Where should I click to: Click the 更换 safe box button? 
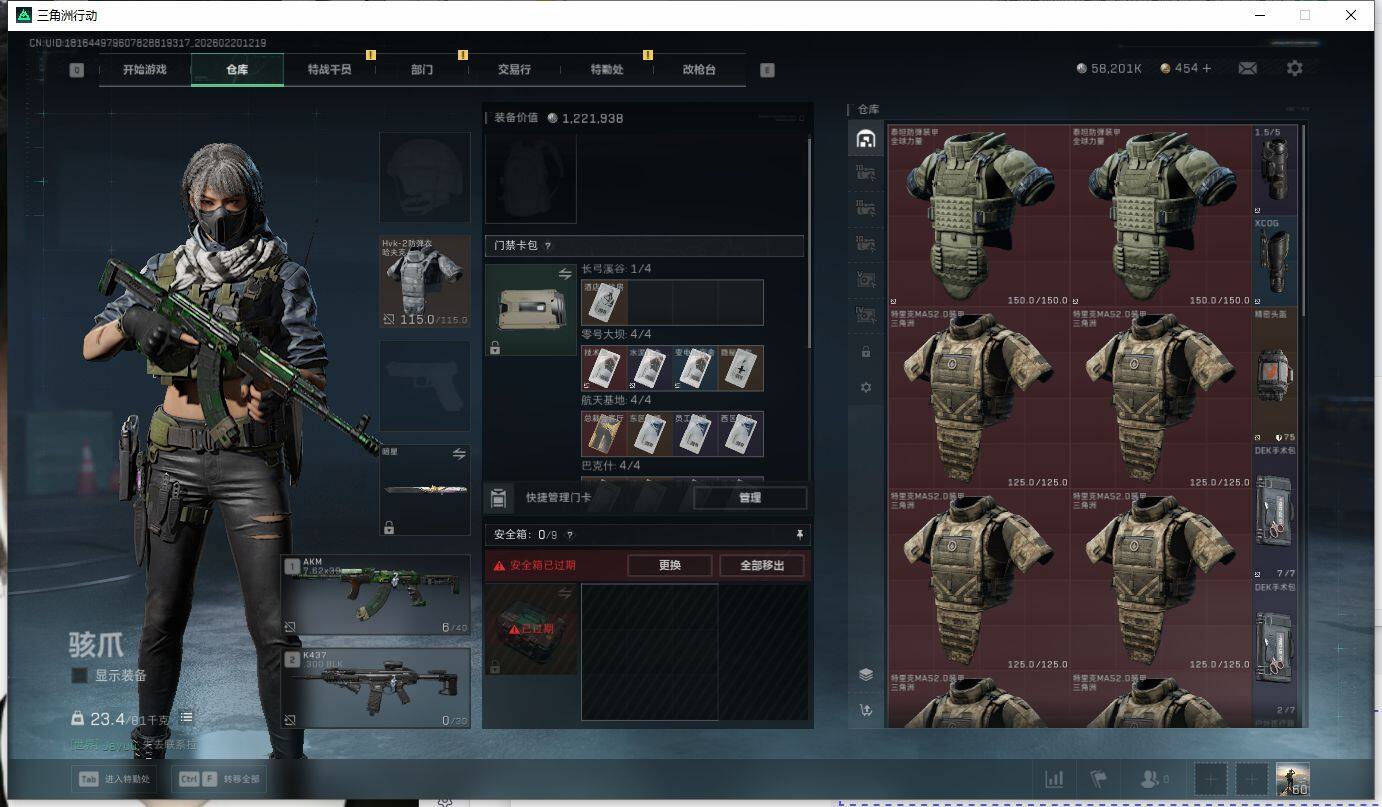(x=670, y=565)
